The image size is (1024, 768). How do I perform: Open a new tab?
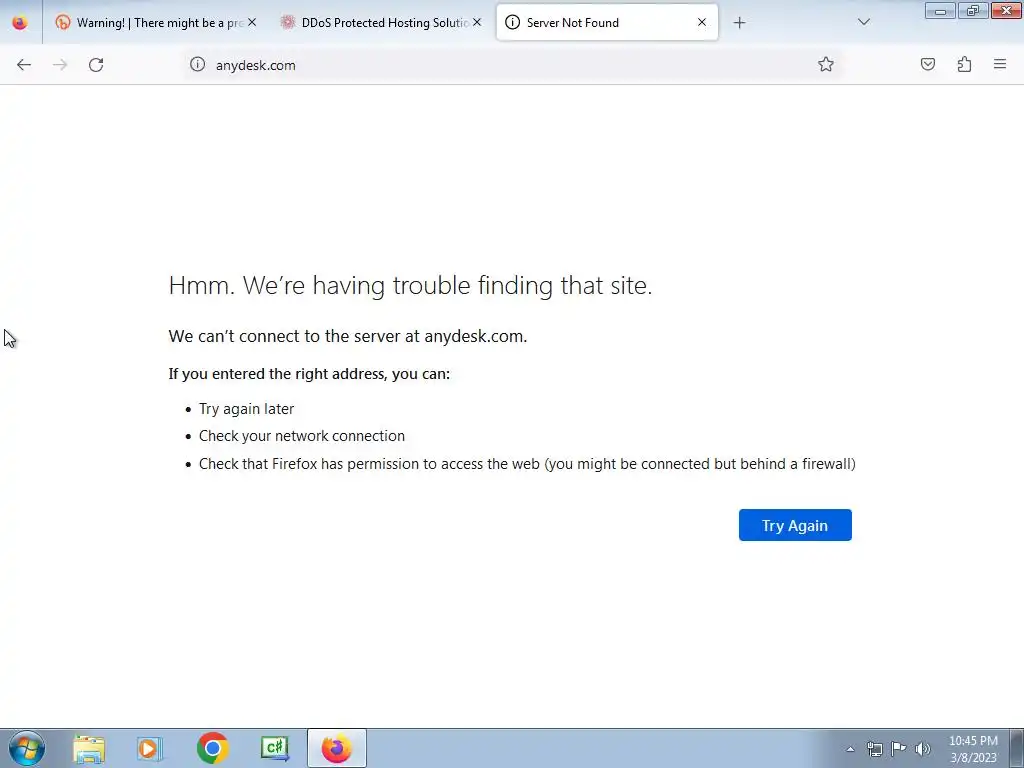[x=739, y=23]
